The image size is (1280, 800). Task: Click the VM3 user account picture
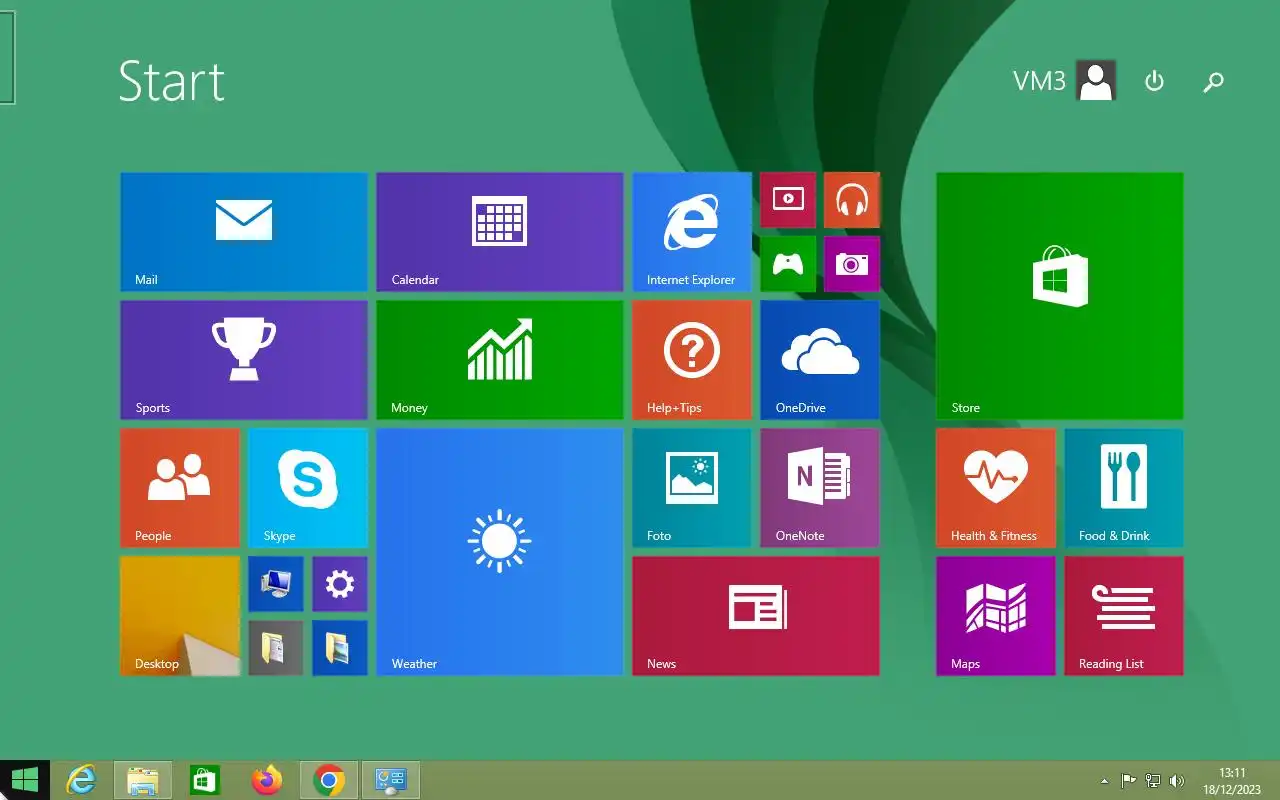[1096, 81]
